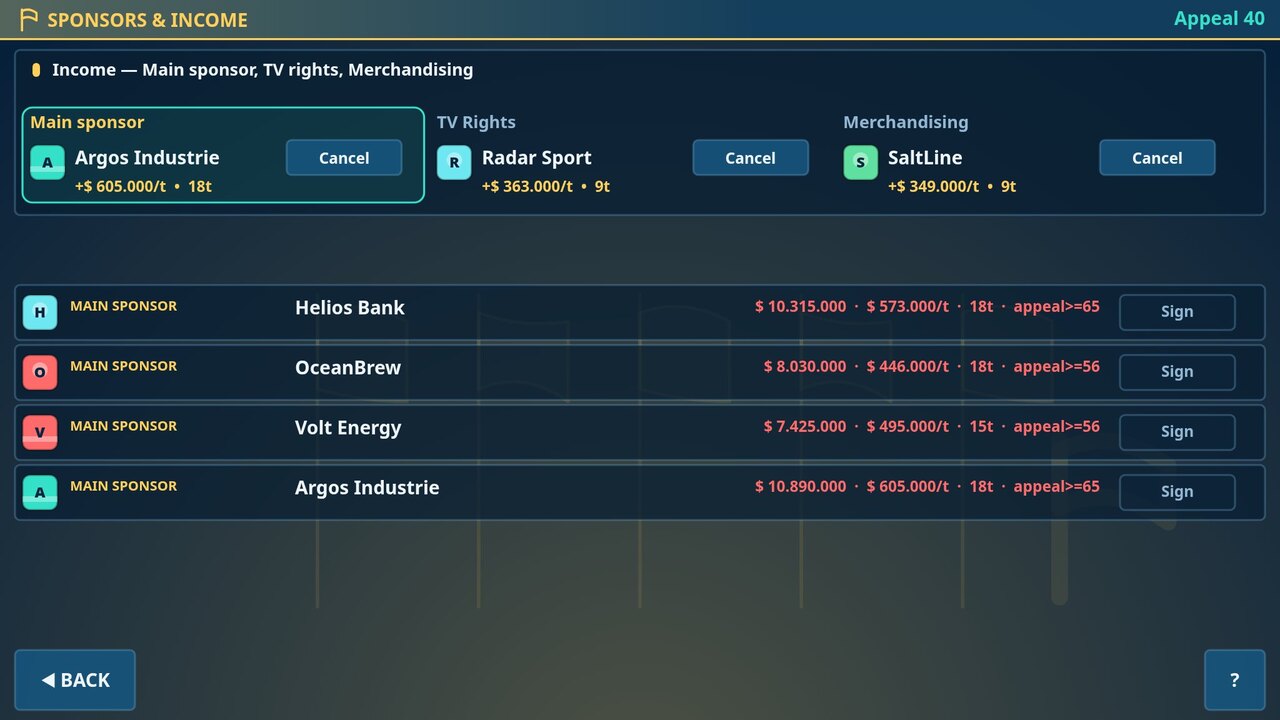Click the +$ 363.000/t 9t income line

546,186
